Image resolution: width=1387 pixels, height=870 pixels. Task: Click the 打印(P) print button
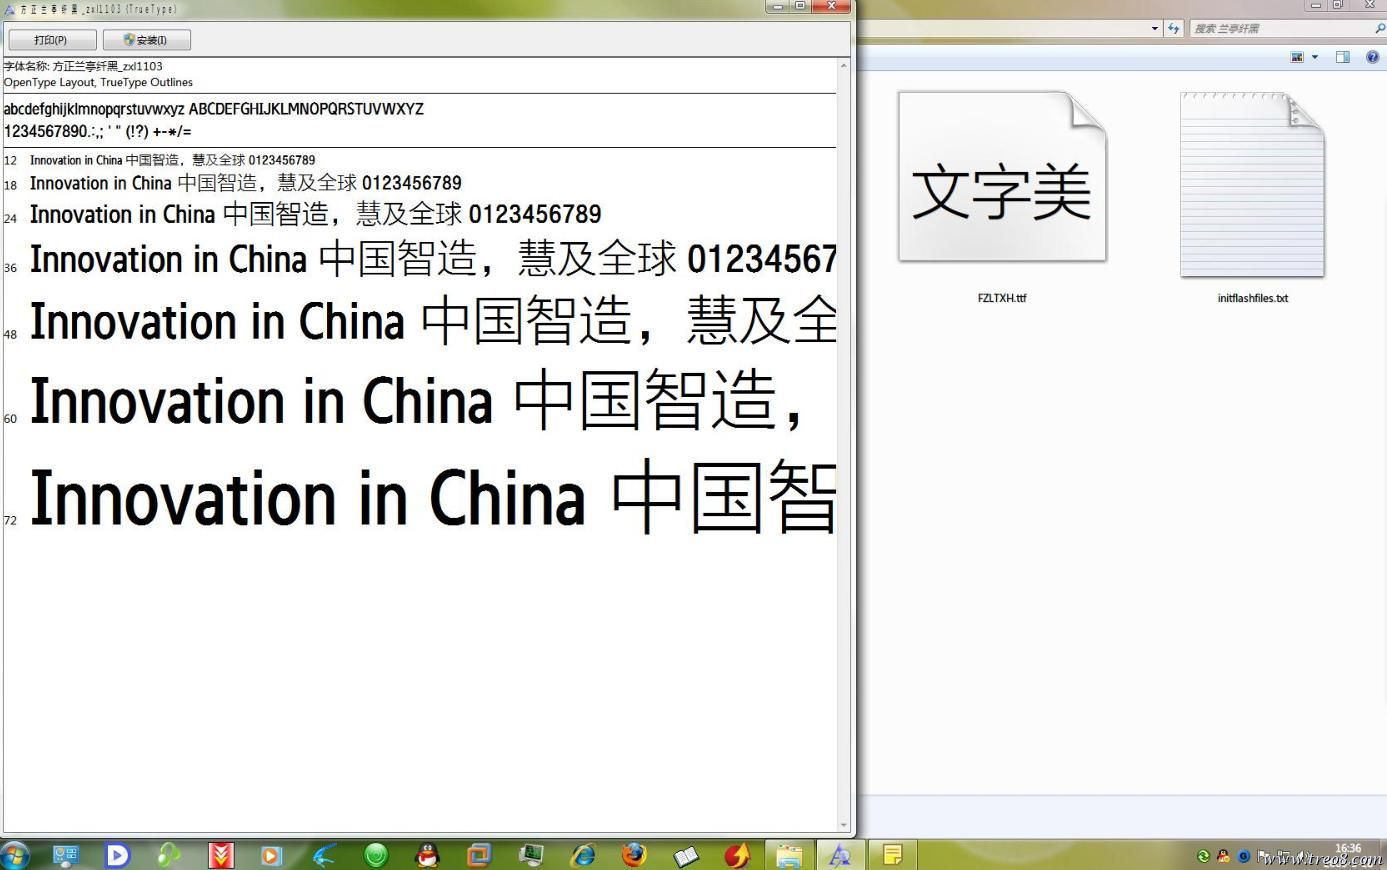(x=52, y=40)
